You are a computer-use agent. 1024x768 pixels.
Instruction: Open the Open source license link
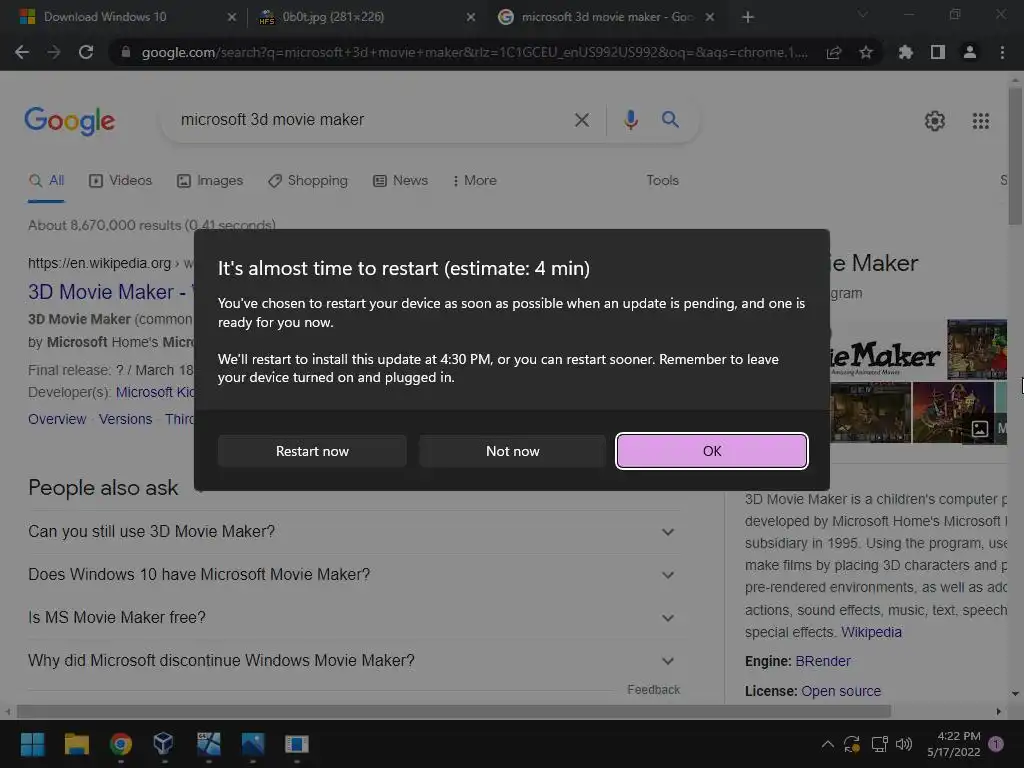[840, 691]
